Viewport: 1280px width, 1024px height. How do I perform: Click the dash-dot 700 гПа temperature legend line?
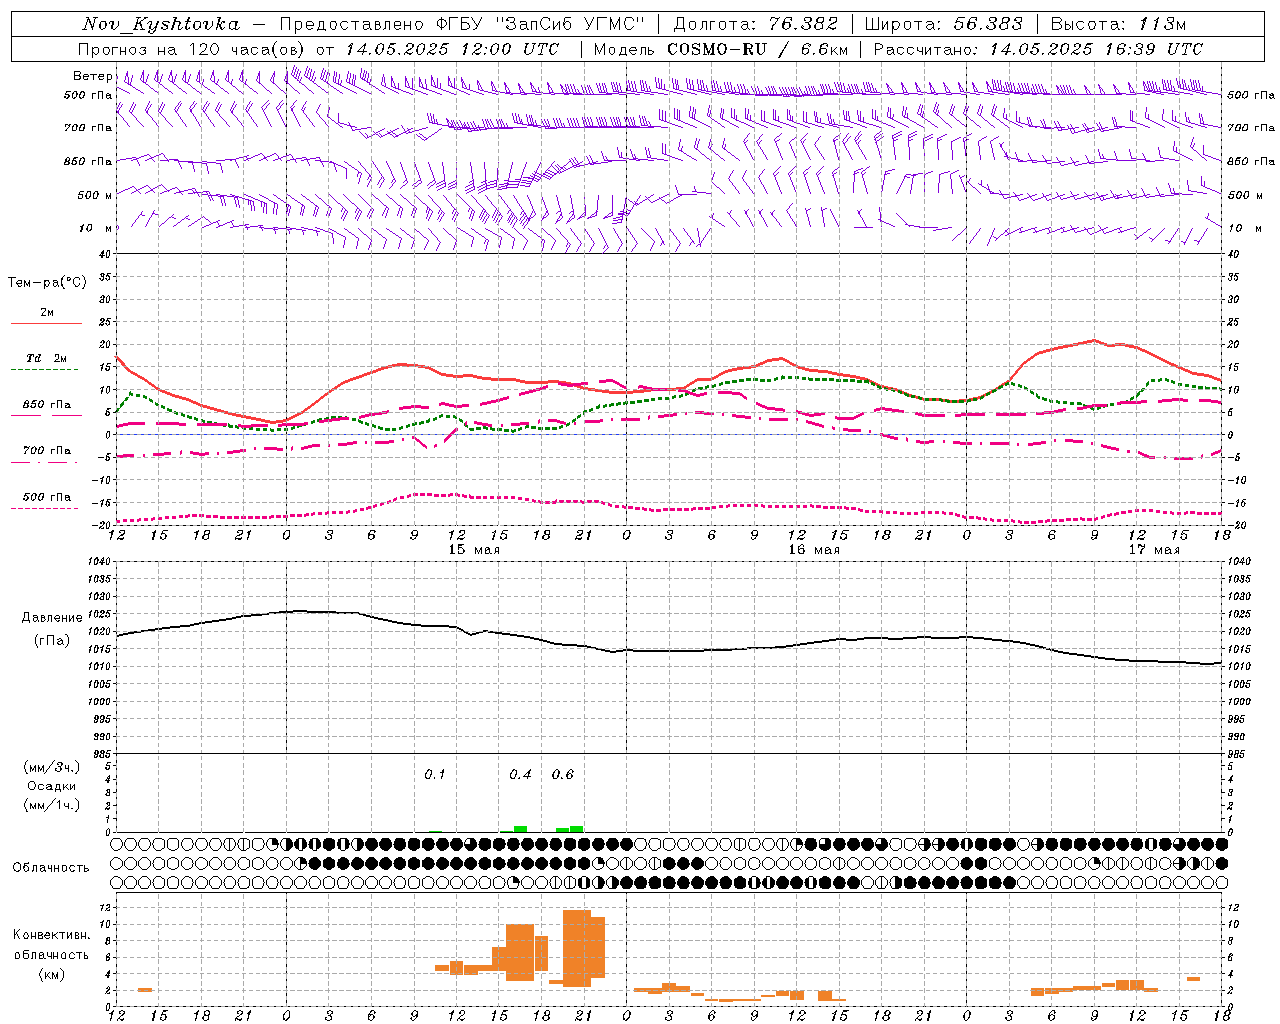click(x=46, y=462)
